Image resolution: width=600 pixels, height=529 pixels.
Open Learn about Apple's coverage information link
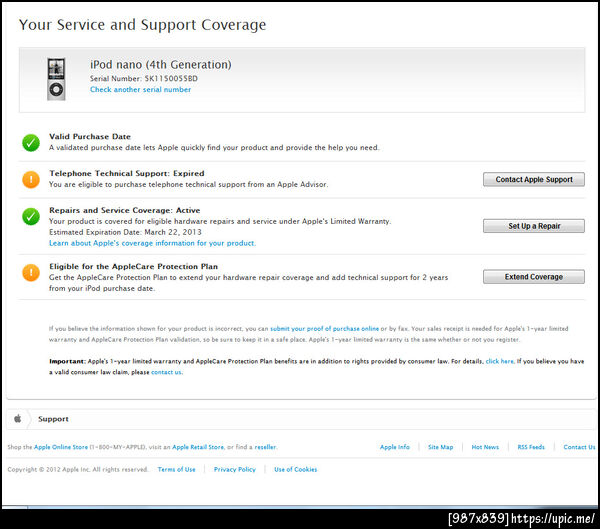pyautogui.click(x=152, y=243)
